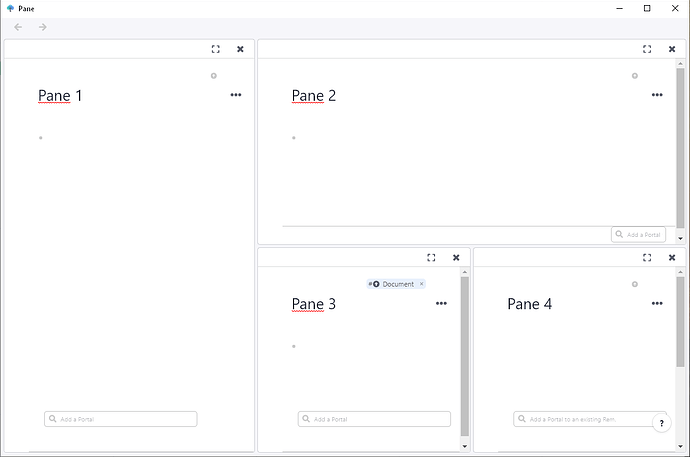The image size is (690, 457).
Task: Go back with the left arrow
Action: [x=18, y=27]
